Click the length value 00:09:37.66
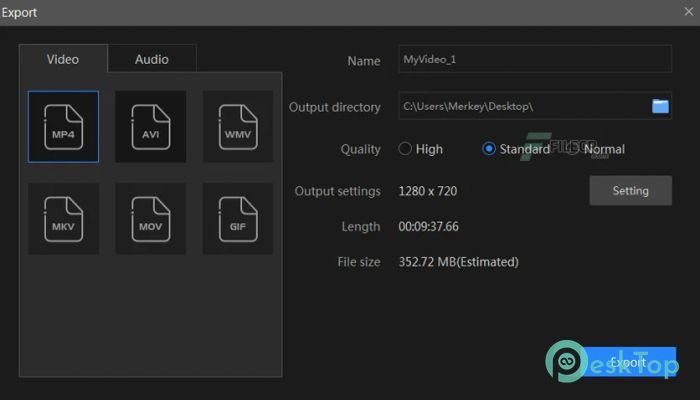The width and height of the screenshot is (700, 400). tap(429, 226)
